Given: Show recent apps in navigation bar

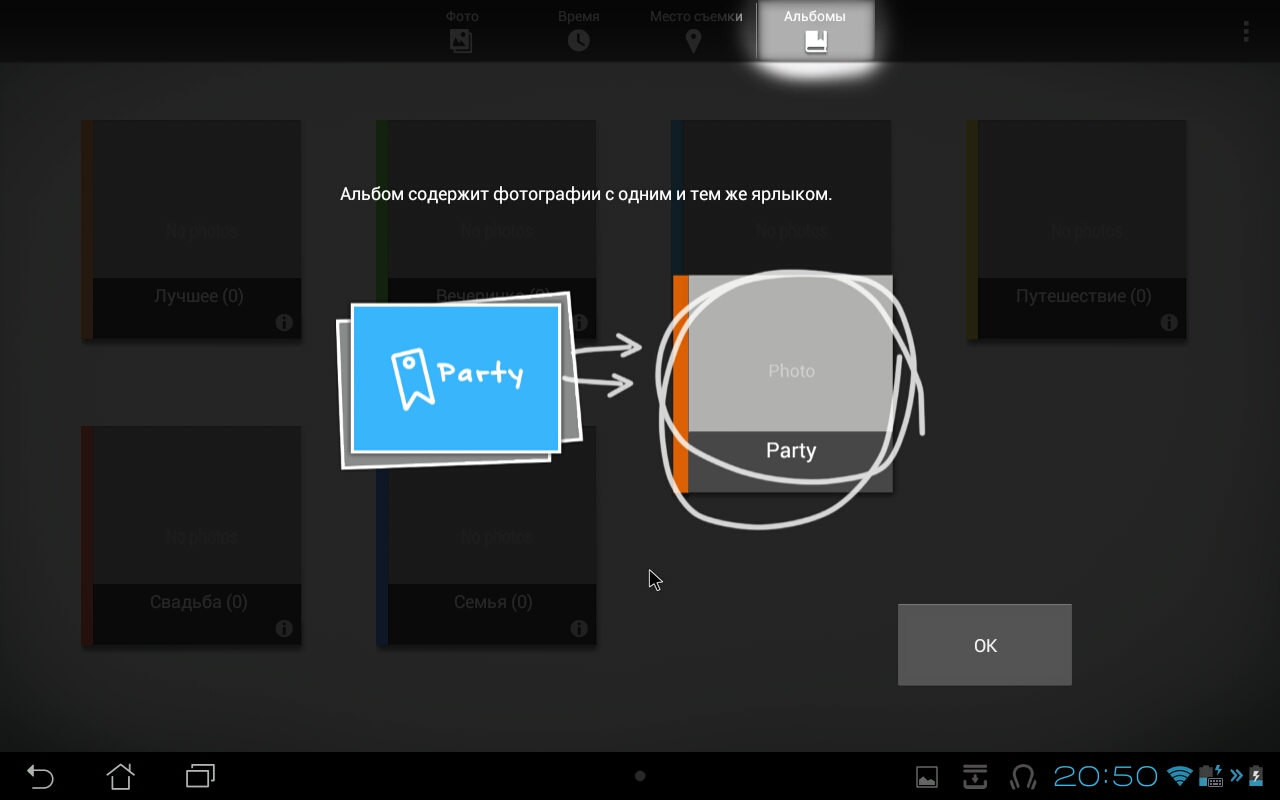Looking at the screenshot, I should [x=200, y=776].
